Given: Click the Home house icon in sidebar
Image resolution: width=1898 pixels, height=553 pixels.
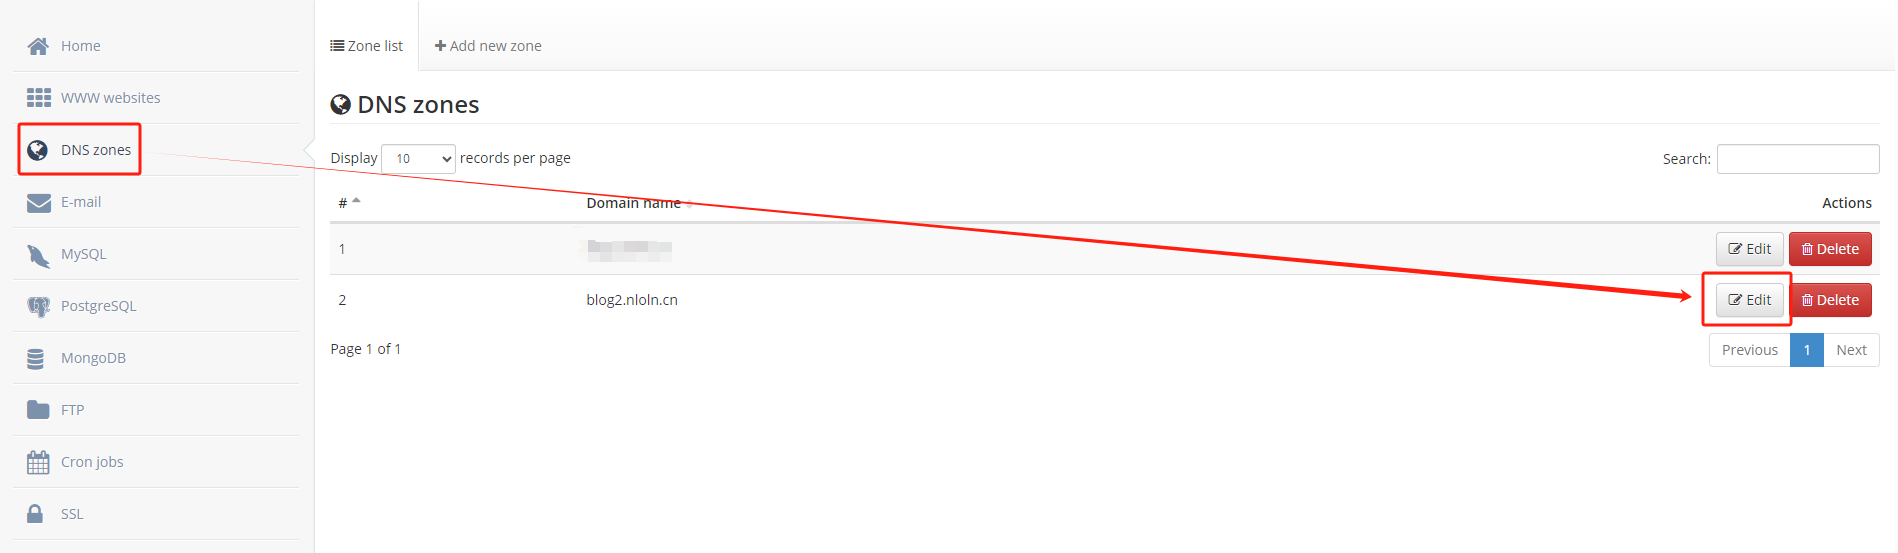Looking at the screenshot, I should [x=38, y=46].
